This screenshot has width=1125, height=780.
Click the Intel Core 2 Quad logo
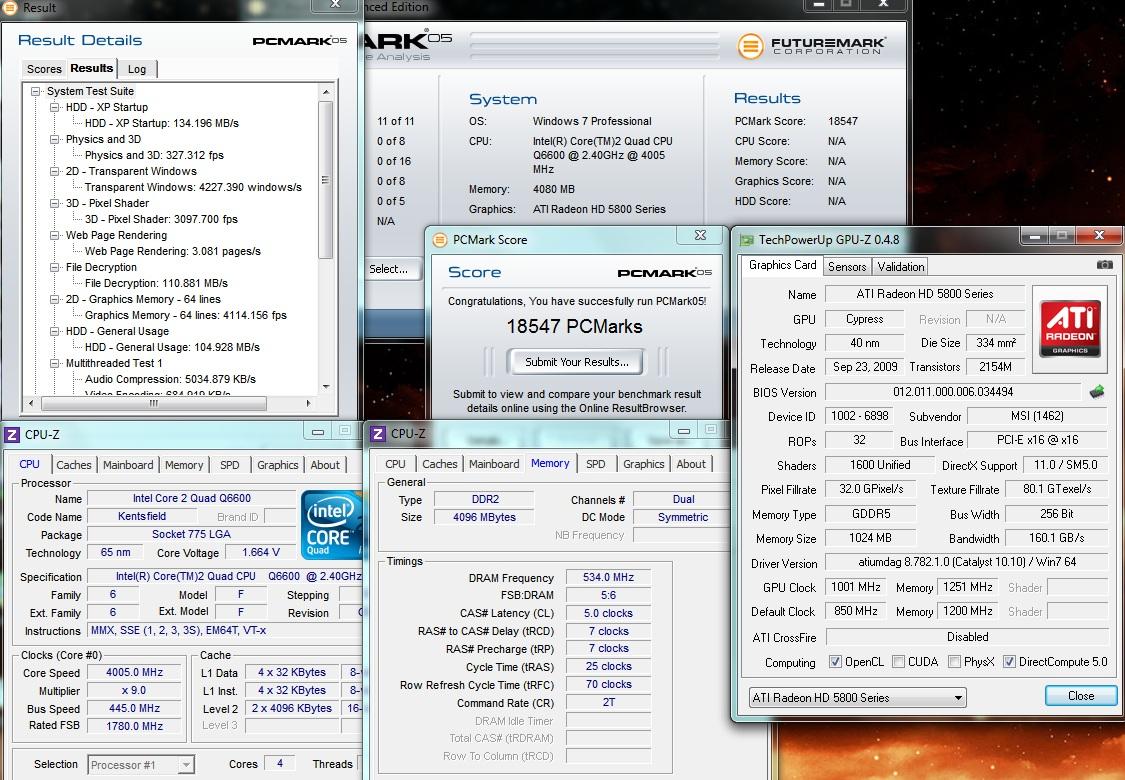[x=331, y=525]
